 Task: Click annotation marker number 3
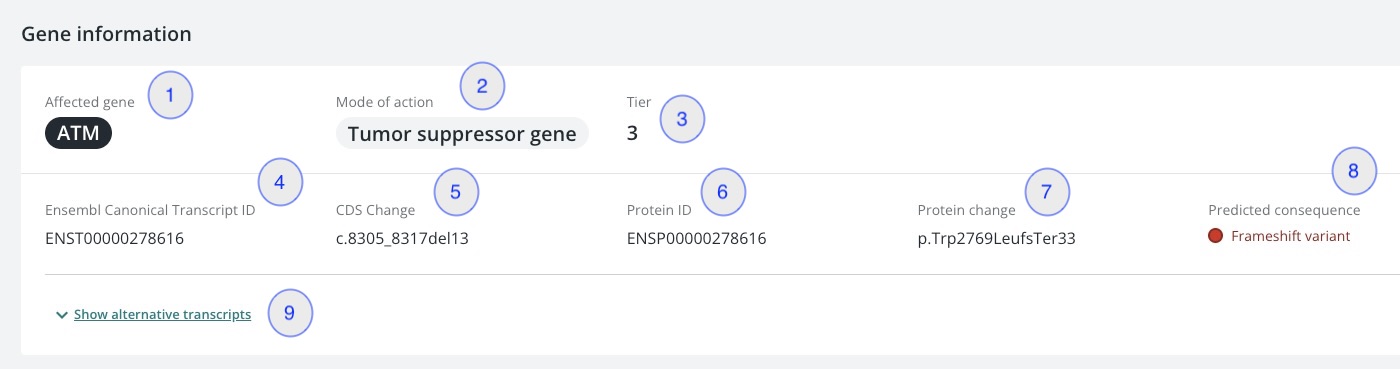[x=682, y=118]
